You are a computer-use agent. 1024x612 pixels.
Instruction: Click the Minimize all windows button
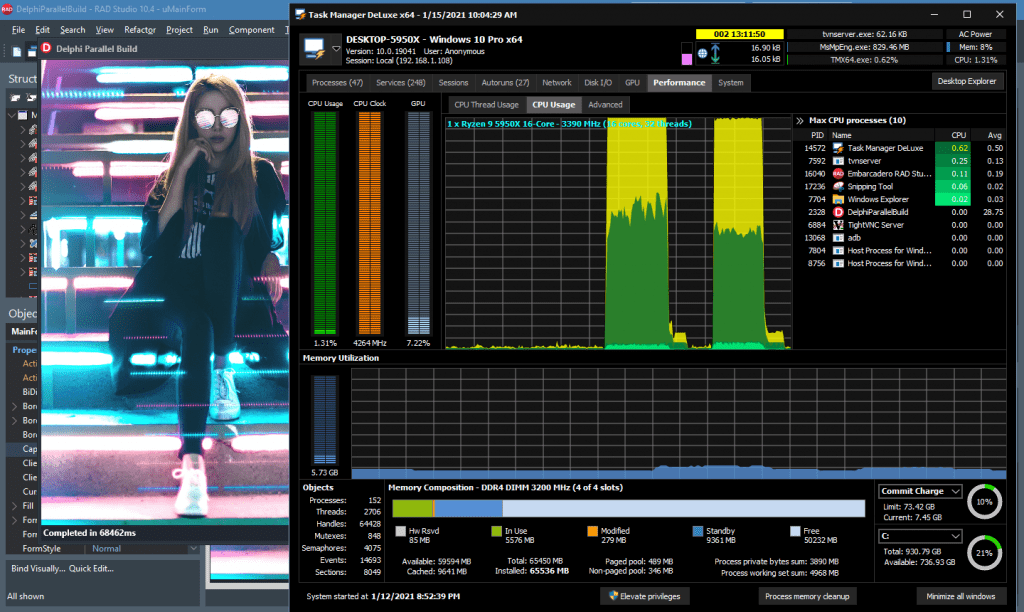coord(960,596)
